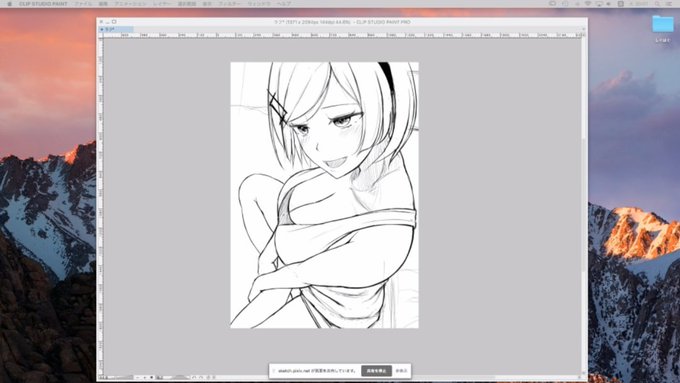Open the レイヤー (Layer) menu
The width and height of the screenshot is (680, 383).
pos(162,3)
